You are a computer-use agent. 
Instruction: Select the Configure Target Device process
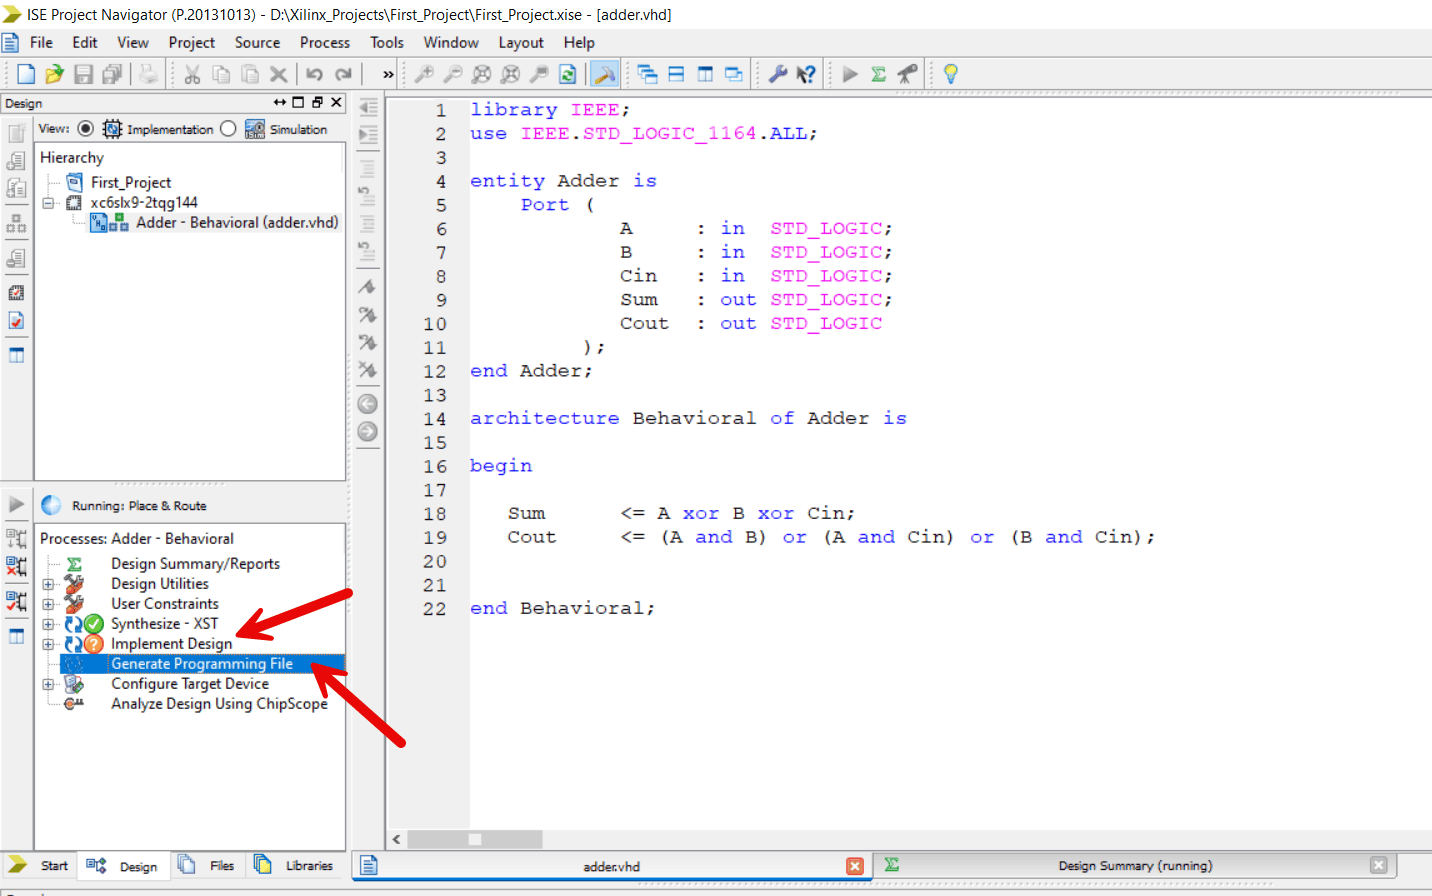(x=190, y=683)
